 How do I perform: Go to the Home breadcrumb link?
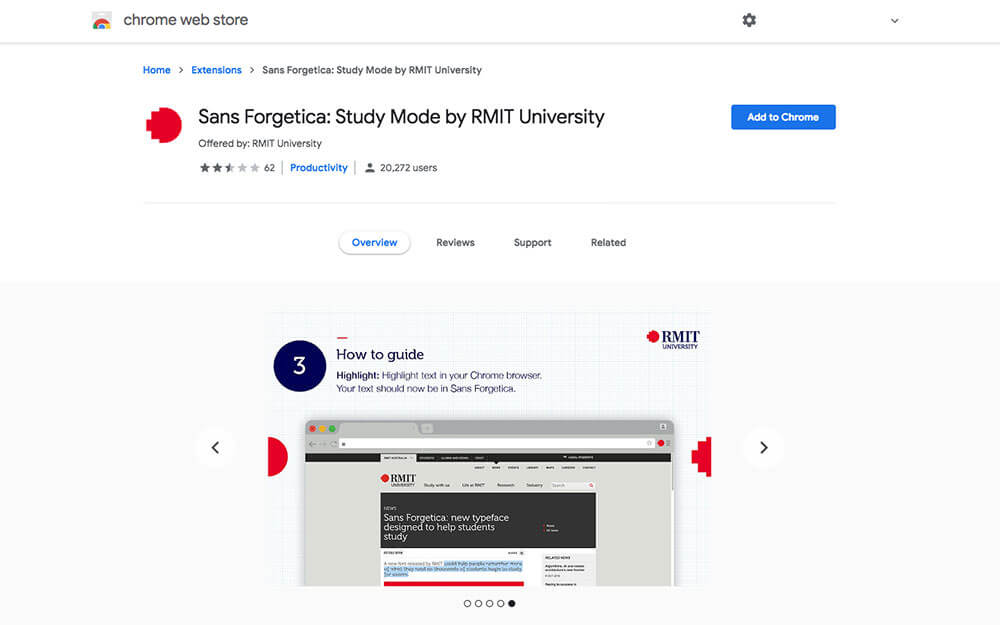pyautogui.click(x=156, y=70)
